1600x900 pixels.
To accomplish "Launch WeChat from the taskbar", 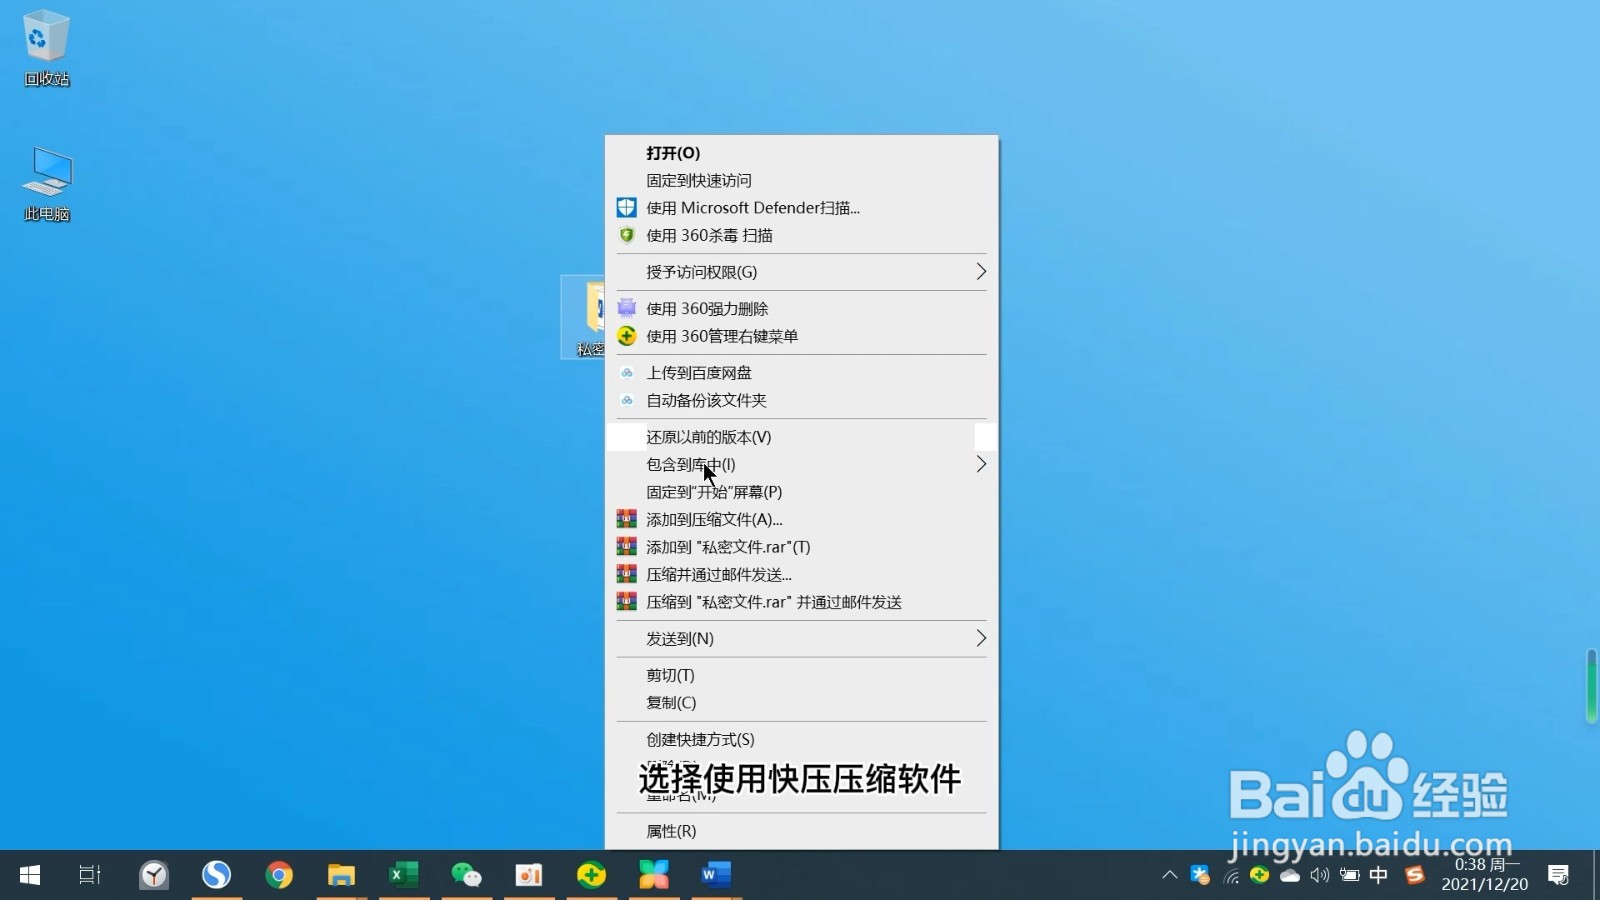I will tap(466, 875).
